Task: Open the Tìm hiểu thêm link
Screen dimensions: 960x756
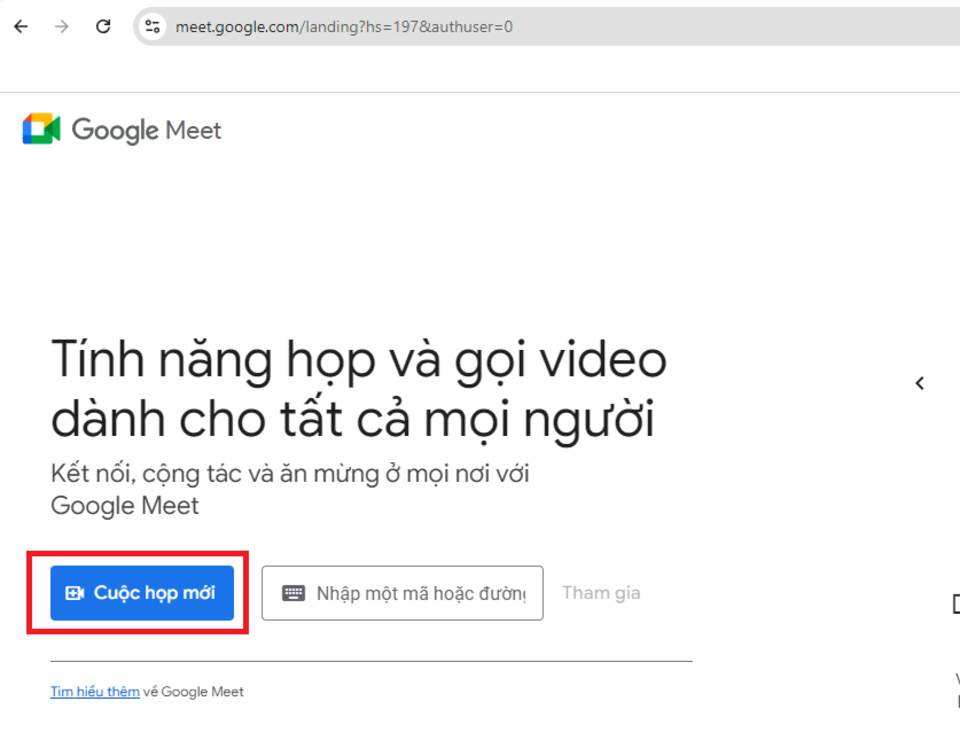Action: tap(95, 692)
